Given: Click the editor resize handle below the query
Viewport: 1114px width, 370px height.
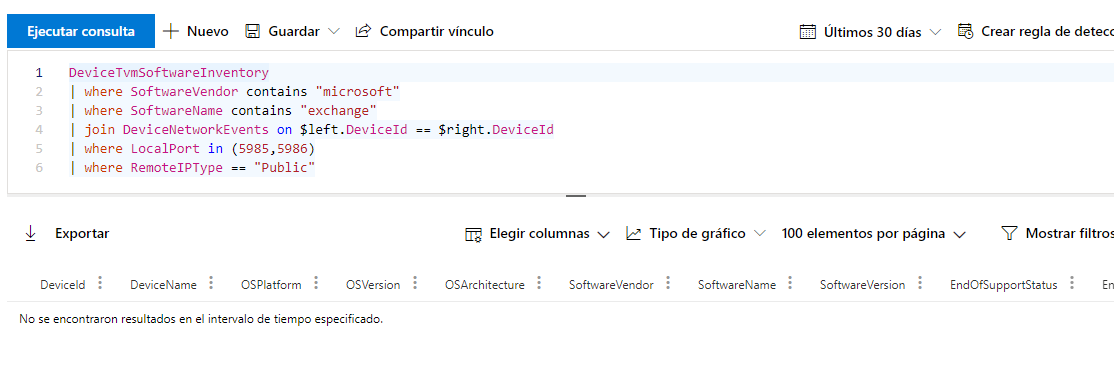Looking at the screenshot, I should pos(576,195).
